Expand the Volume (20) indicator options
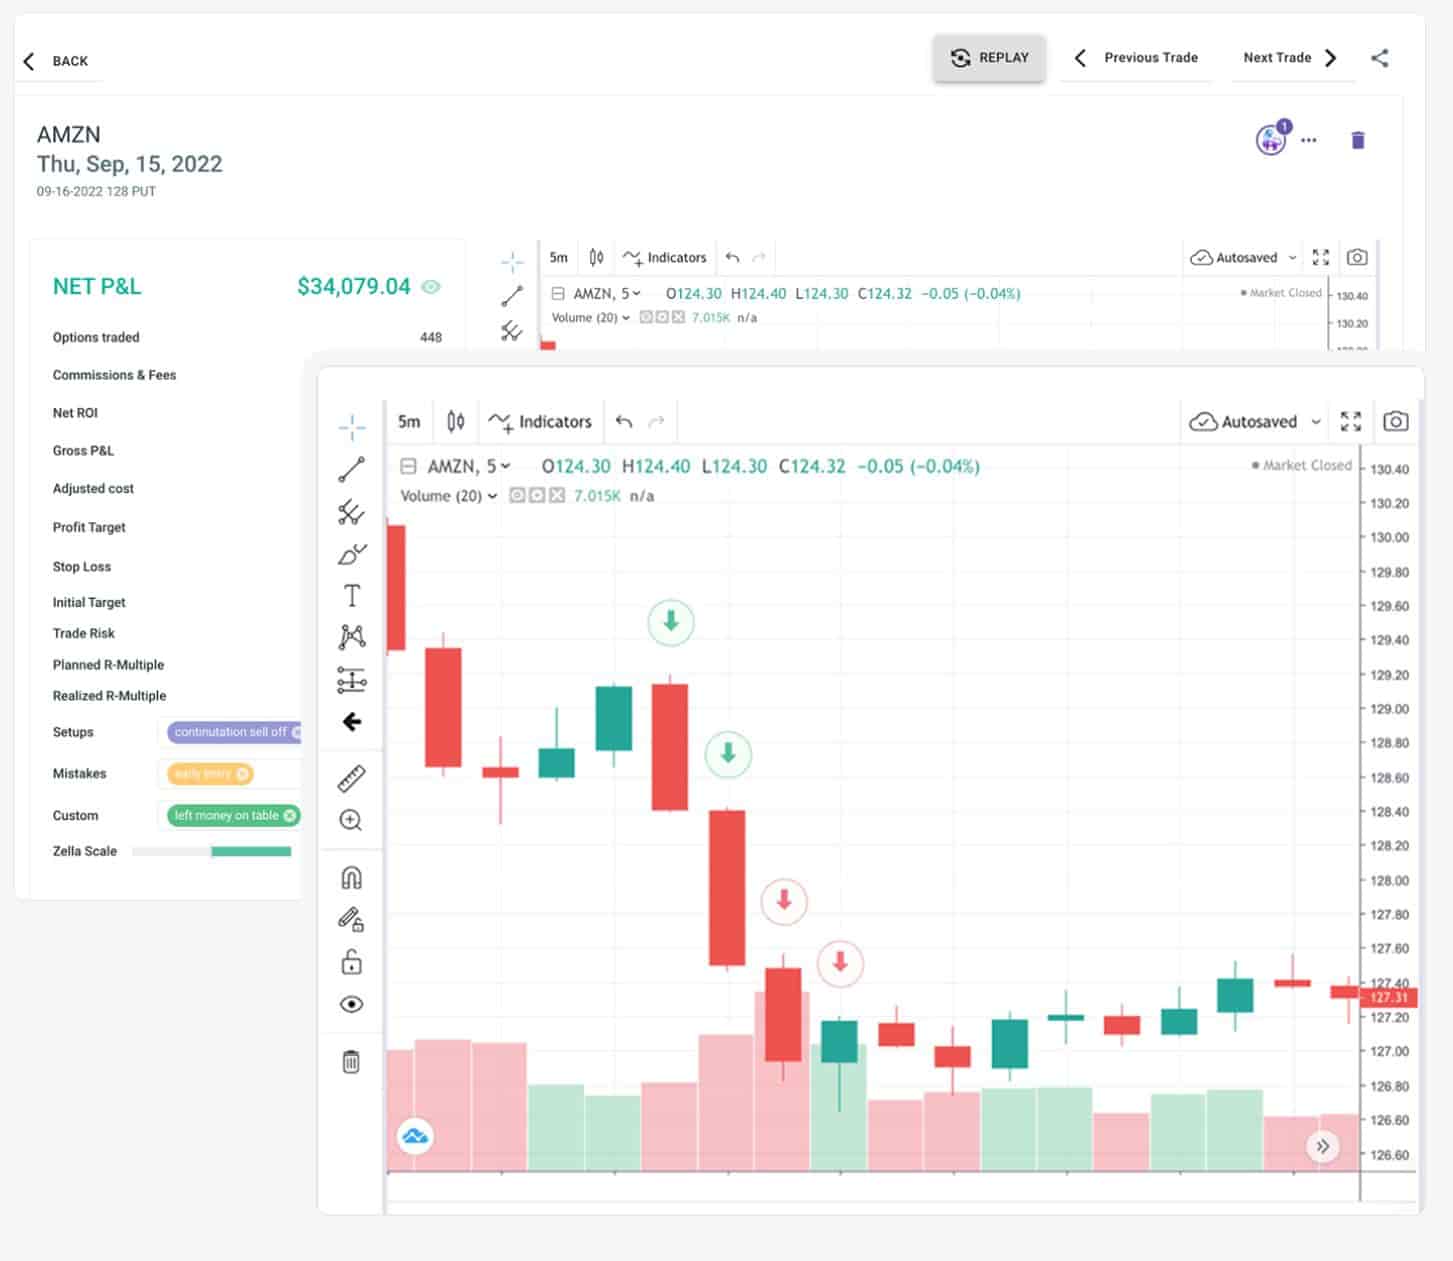The height and width of the screenshot is (1261, 1453). pyautogui.click(x=494, y=496)
